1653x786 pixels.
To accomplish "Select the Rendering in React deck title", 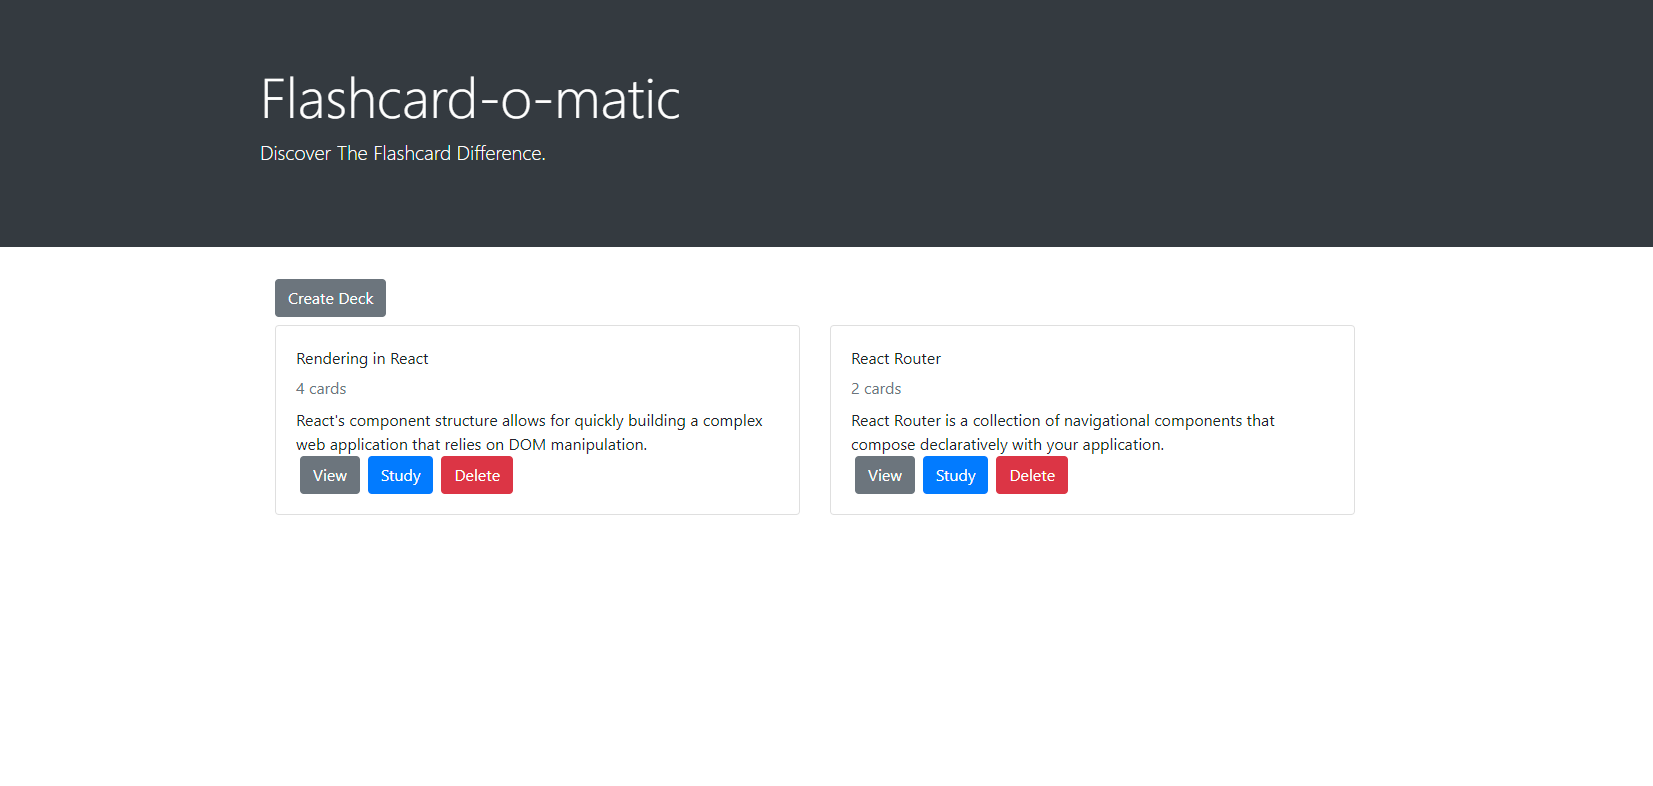I will (362, 358).
